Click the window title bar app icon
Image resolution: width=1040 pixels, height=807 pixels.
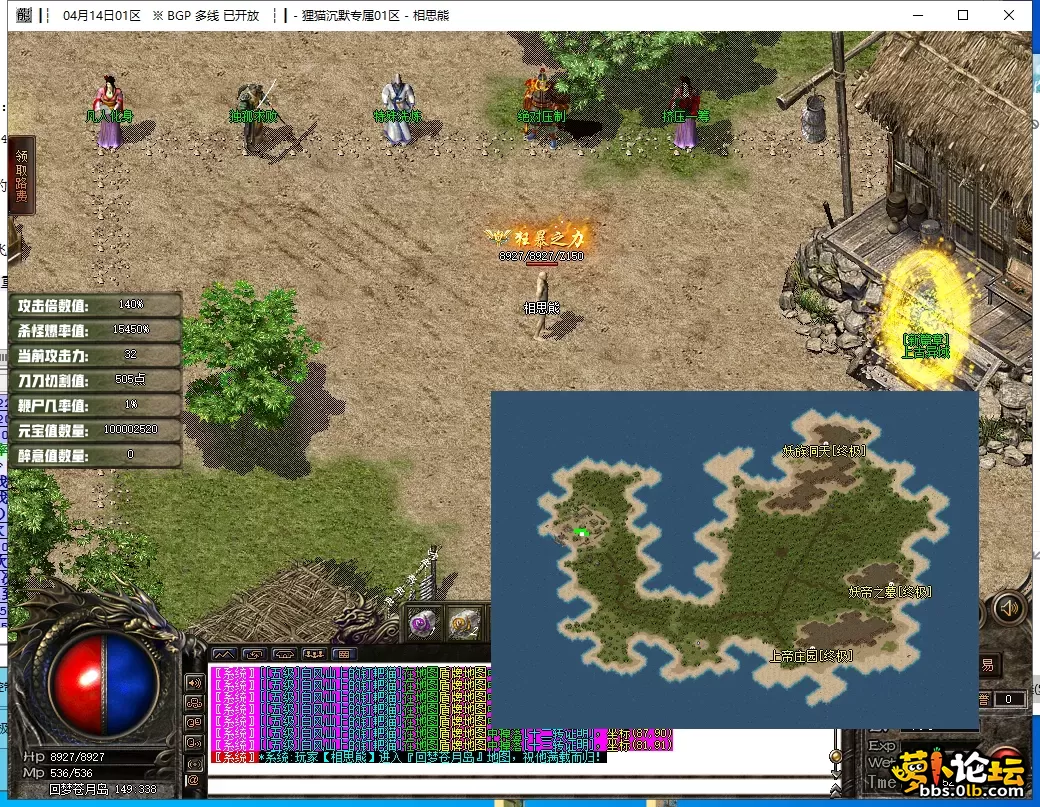point(24,15)
